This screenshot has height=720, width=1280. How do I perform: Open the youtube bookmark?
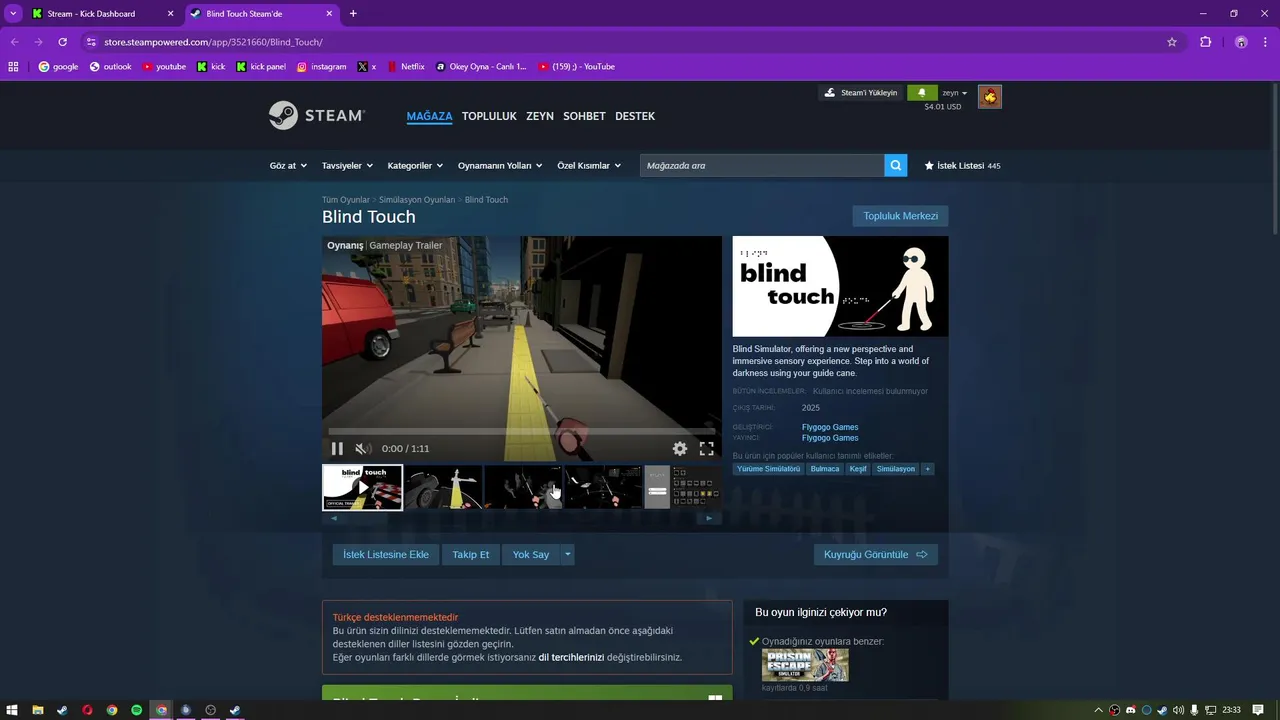tap(164, 67)
